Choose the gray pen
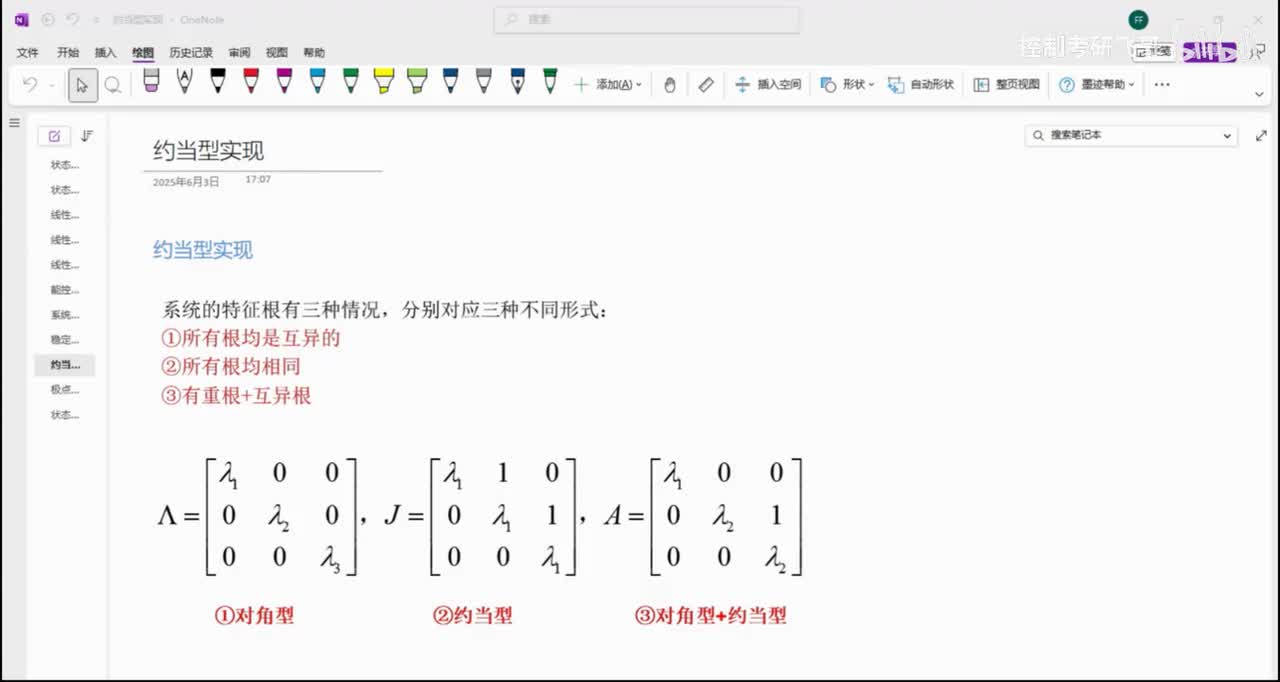Image resolution: width=1280 pixels, height=682 pixels. pyautogui.click(x=484, y=81)
